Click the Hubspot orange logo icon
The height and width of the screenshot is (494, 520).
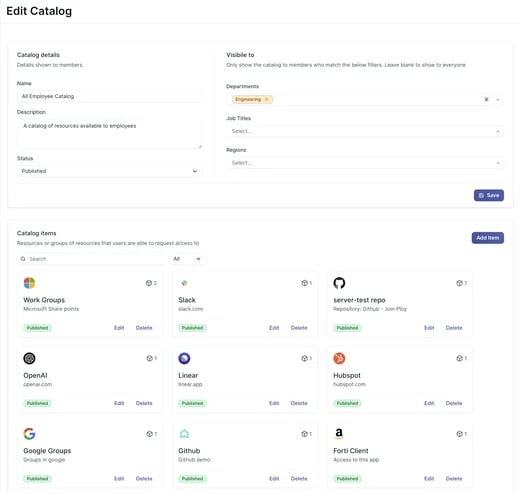click(339, 358)
